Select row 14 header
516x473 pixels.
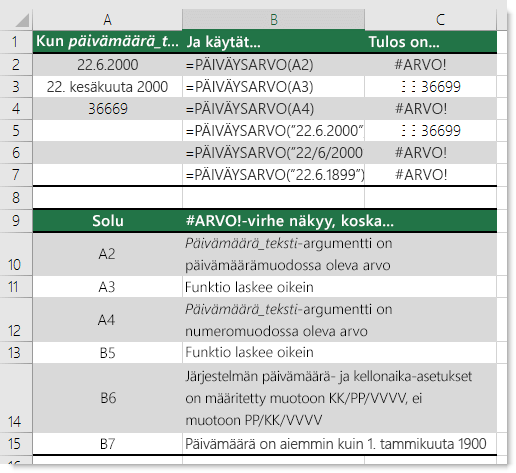coord(16,398)
